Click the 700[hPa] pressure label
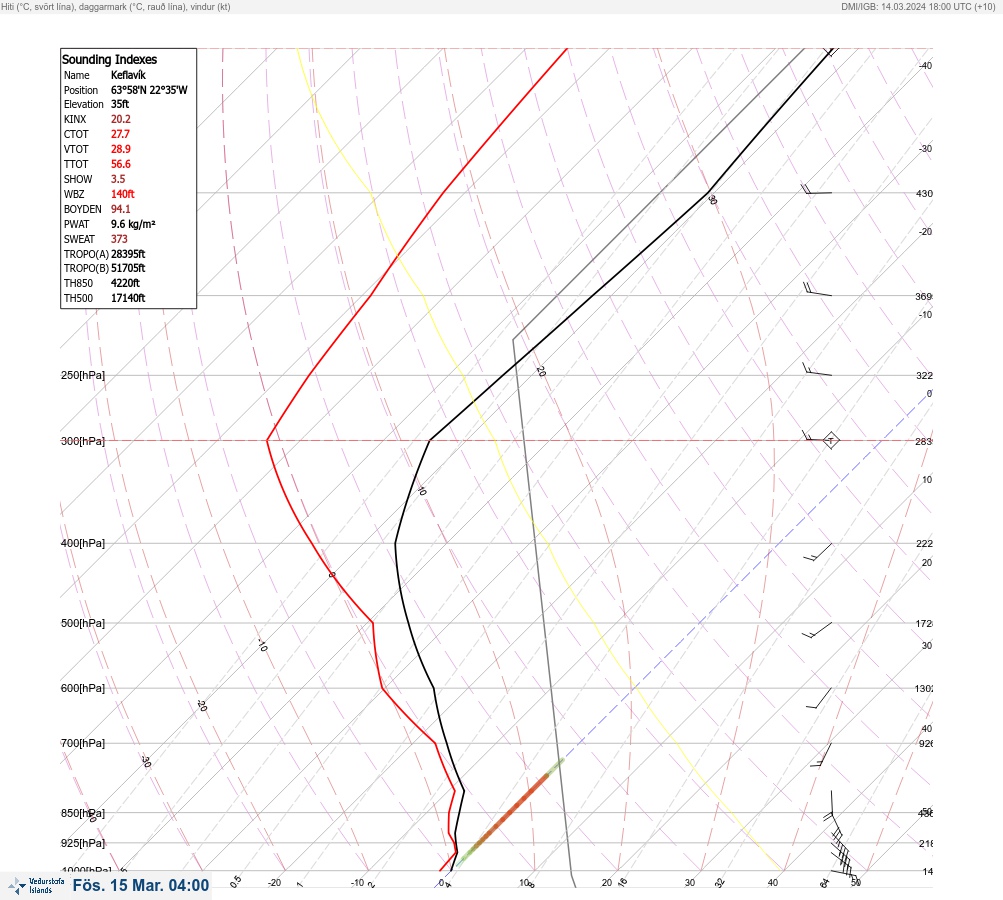Image resolution: width=1003 pixels, height=900 pixels. (83, 743)
